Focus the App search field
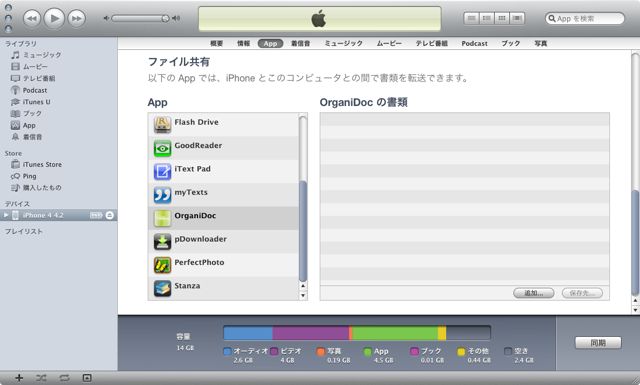The width and height of the screenshot is (640, 385). pos(584,18)
